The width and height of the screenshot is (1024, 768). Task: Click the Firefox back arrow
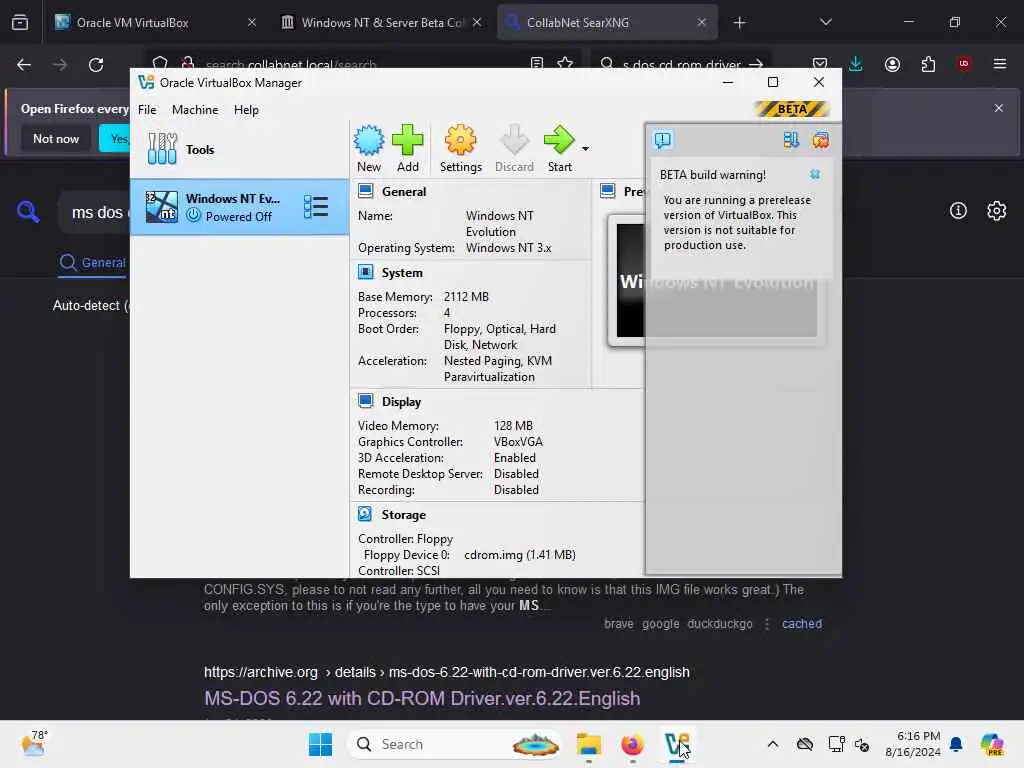click(24, 65)
